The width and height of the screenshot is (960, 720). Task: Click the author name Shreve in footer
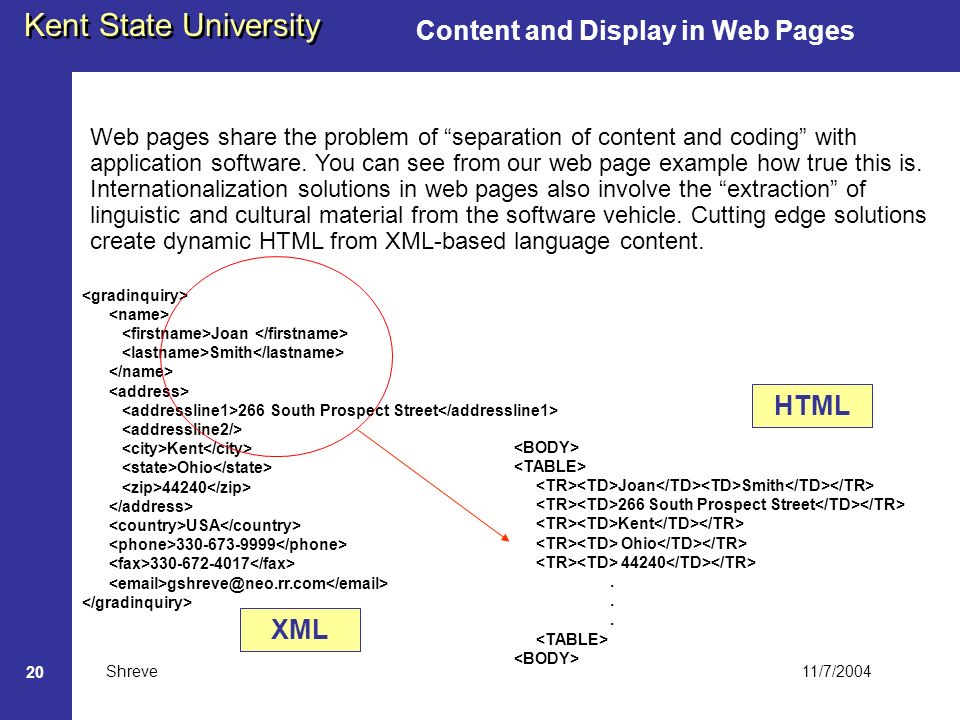click(132, 672)
